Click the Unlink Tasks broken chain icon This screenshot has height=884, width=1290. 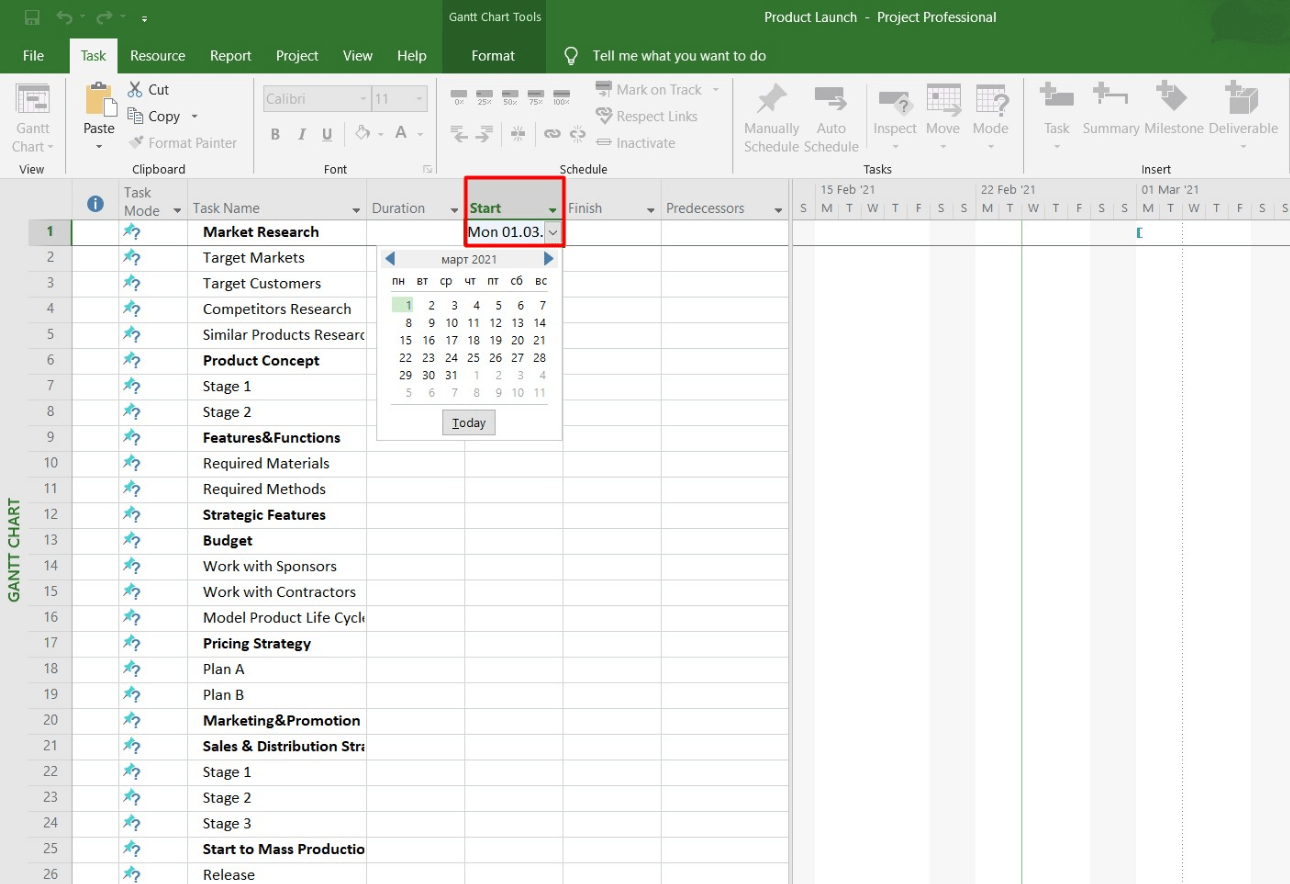(577, 133)
